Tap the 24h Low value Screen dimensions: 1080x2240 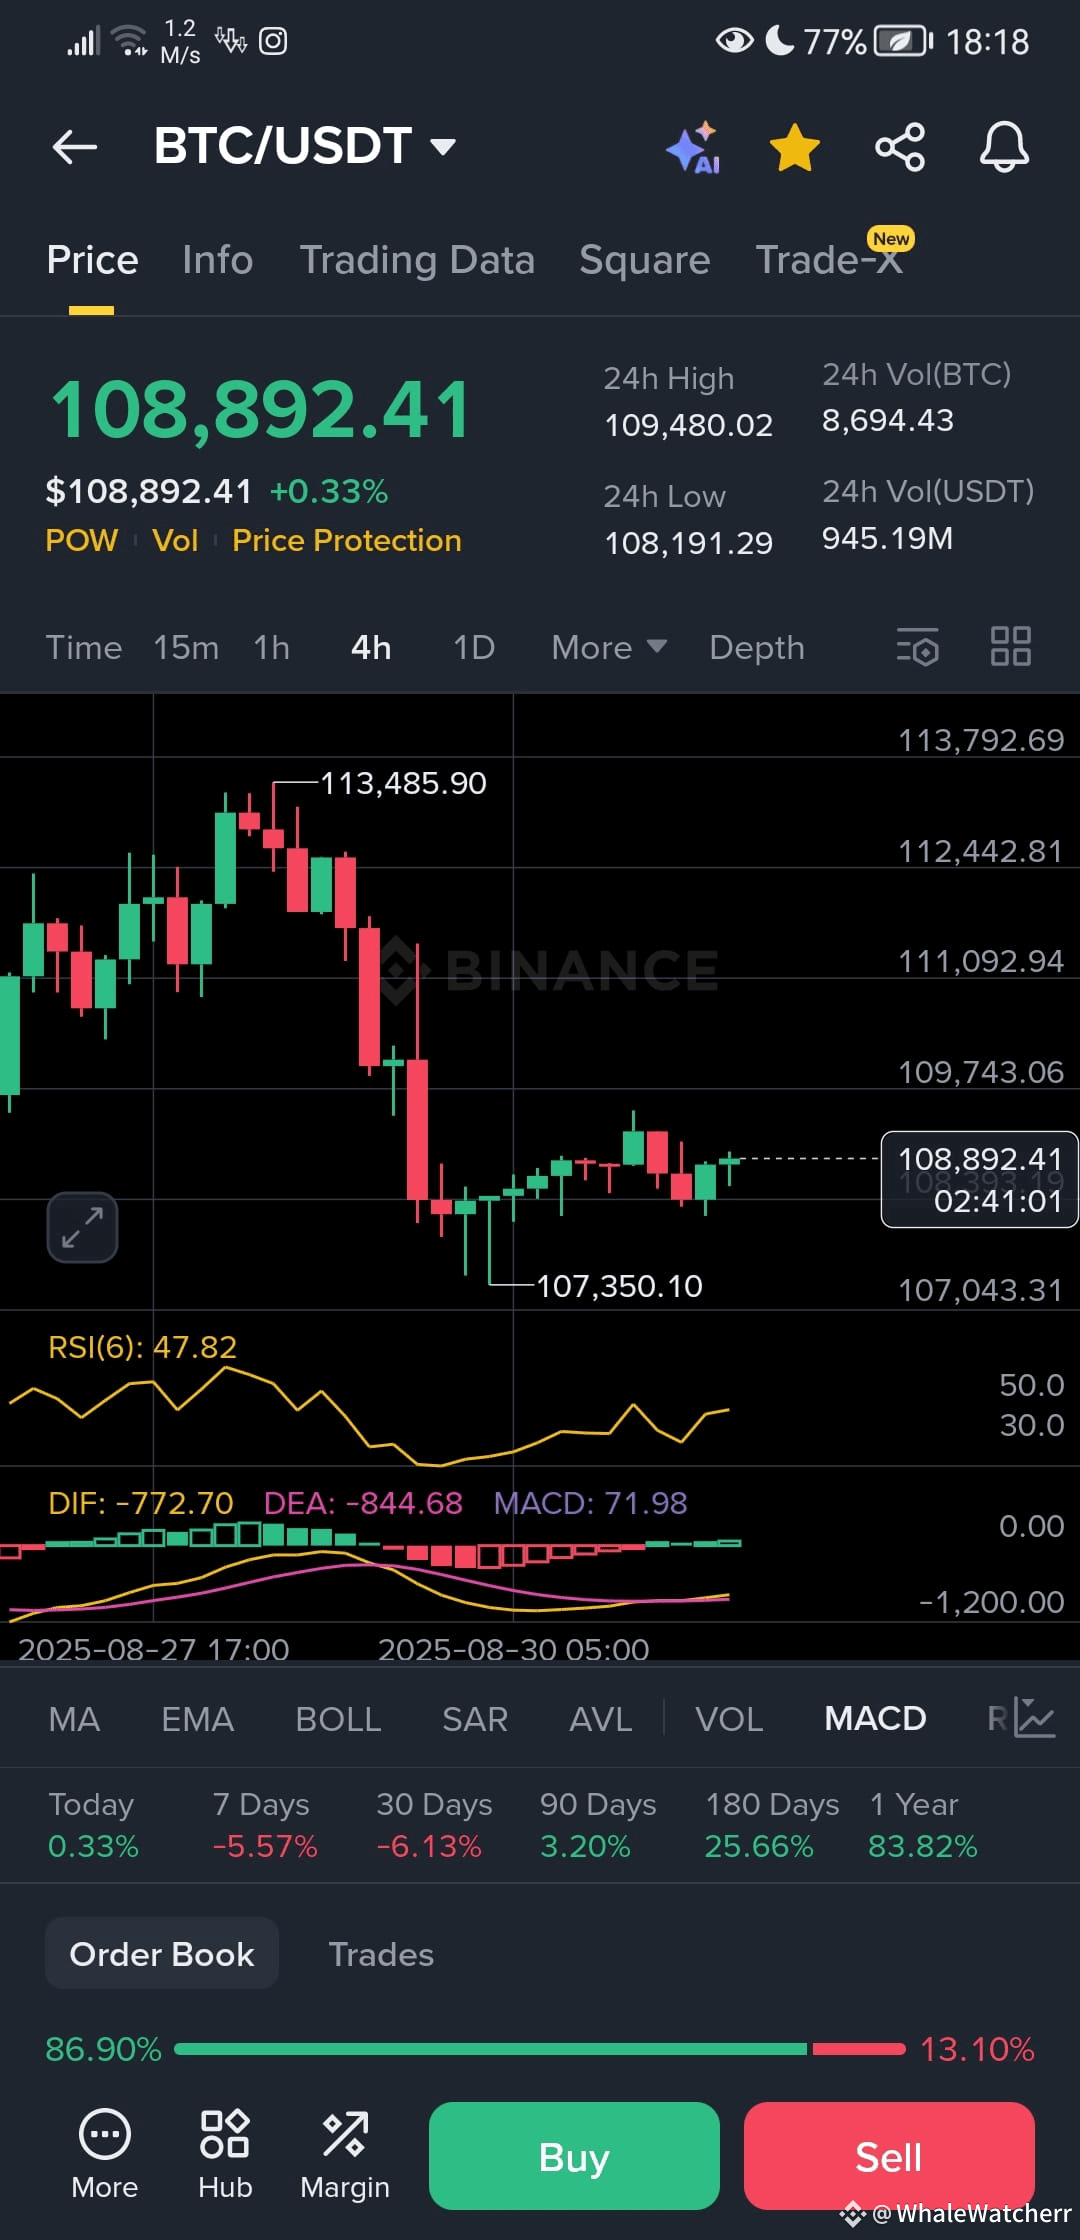point(689,543)
